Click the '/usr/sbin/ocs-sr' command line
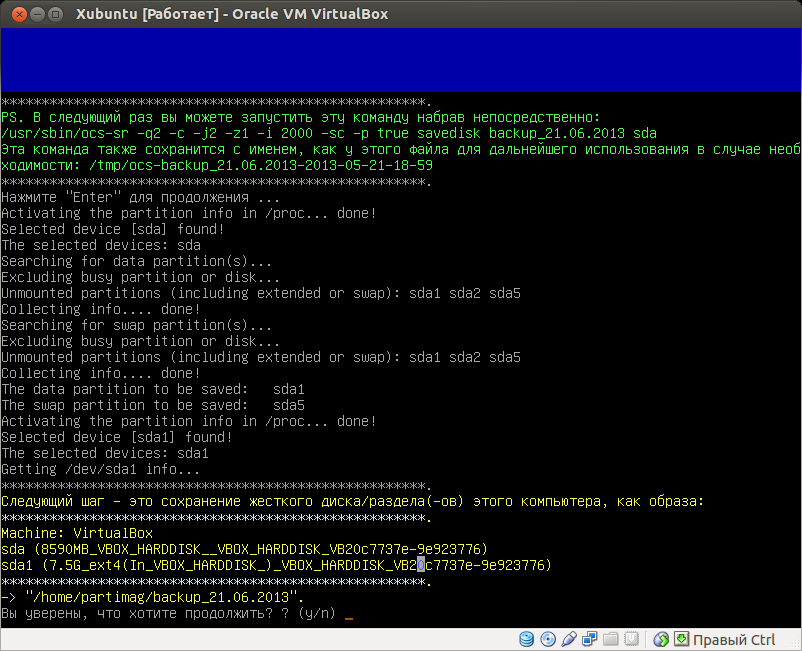Screen dimensions: 802x651 pyautogui.click(x=329, y=133)
